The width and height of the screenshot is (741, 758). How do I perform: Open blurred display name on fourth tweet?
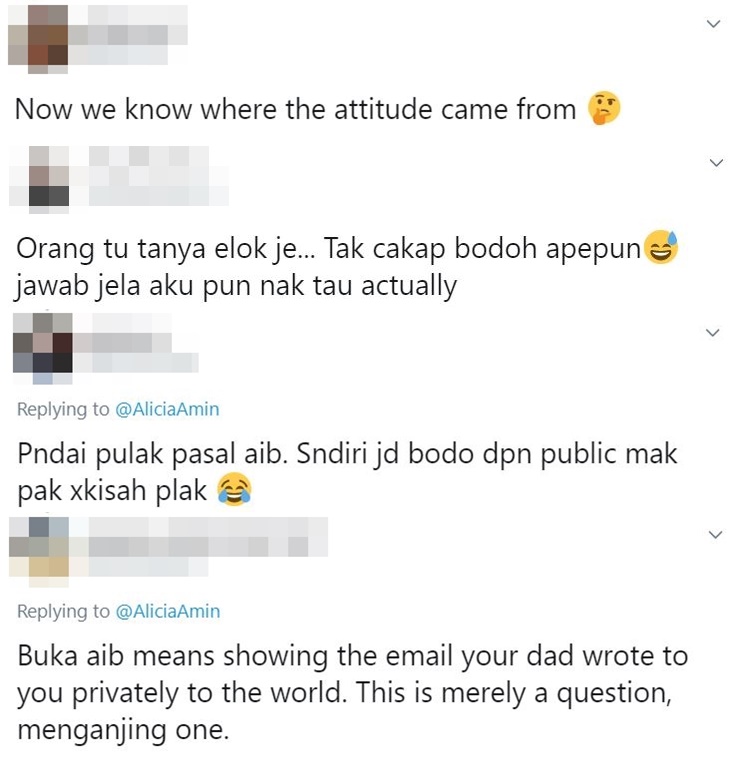199,546
